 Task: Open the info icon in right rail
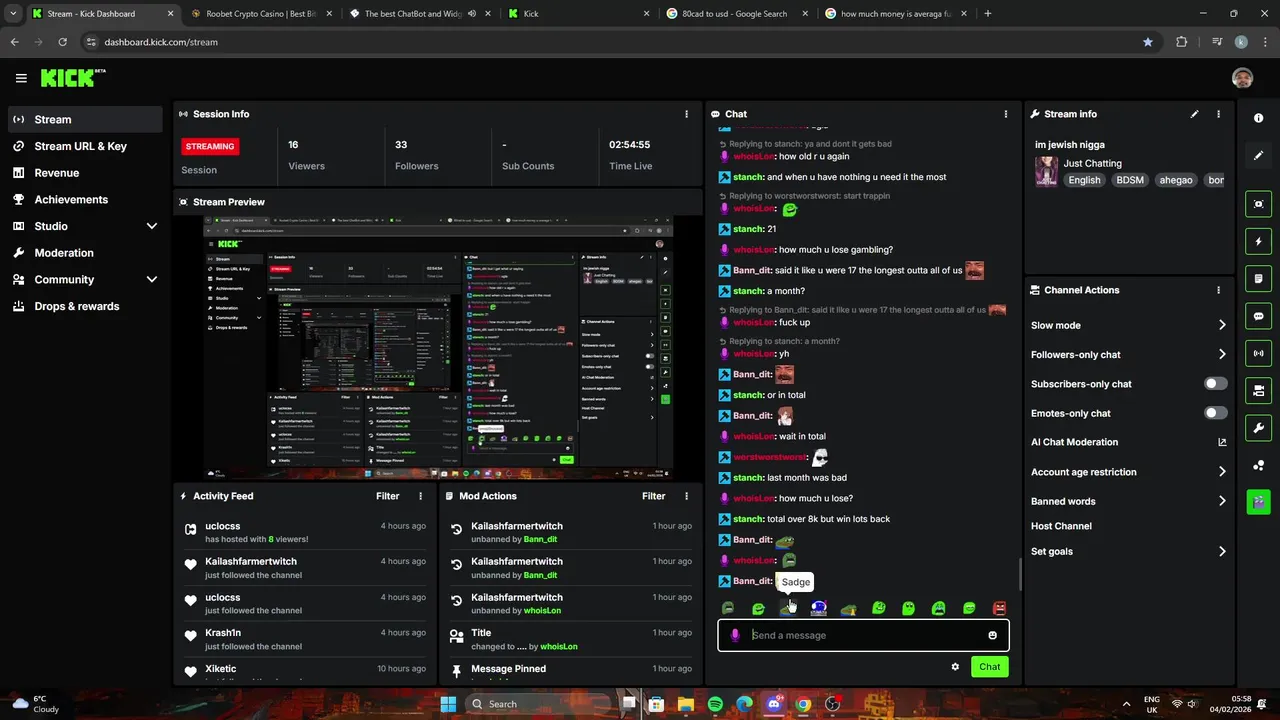coord(1258,118)
